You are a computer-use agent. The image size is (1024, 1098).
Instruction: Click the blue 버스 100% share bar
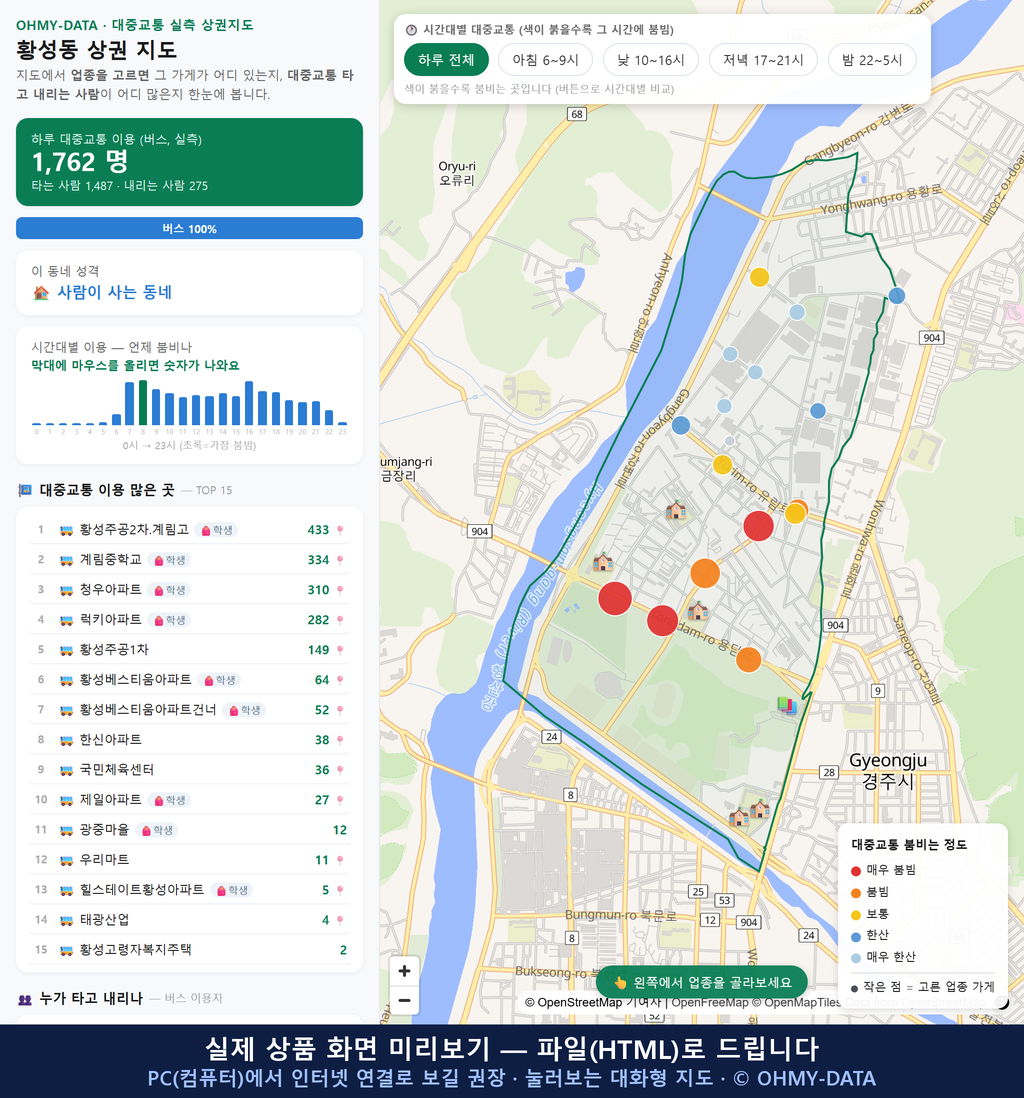[189, 228]
